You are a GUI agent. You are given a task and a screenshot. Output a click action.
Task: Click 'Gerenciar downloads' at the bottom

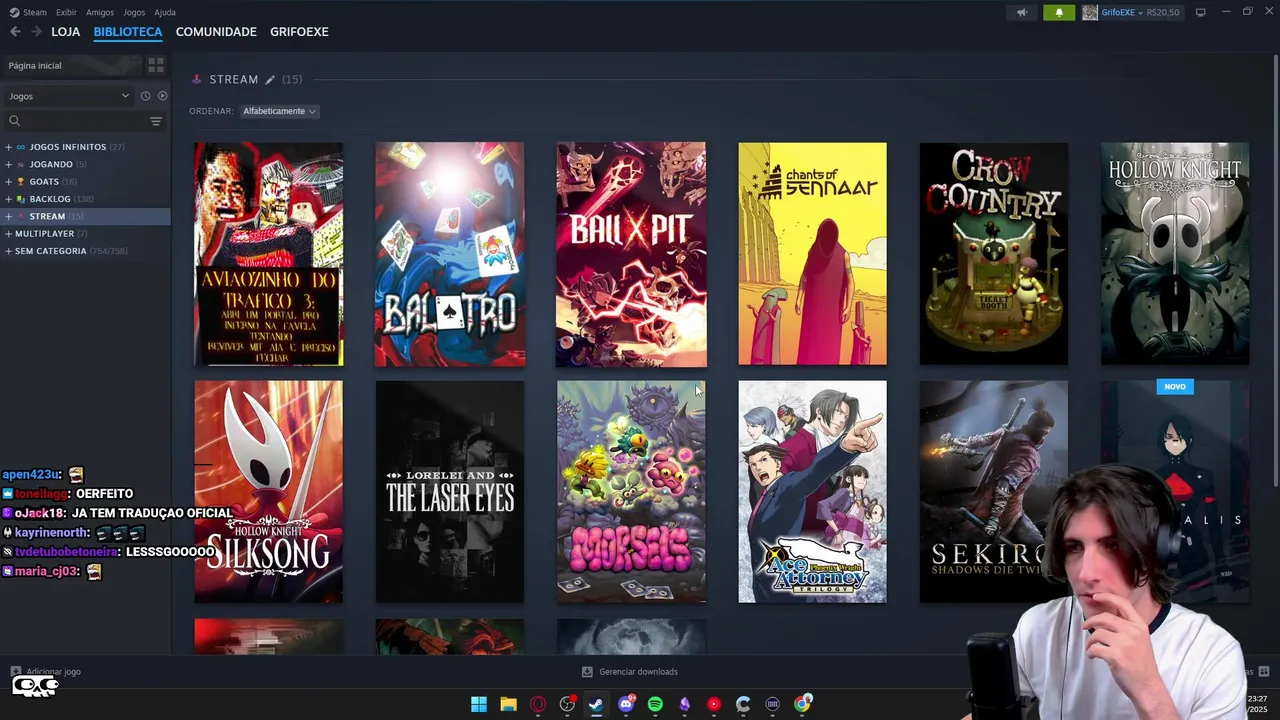tap(630, 672)
